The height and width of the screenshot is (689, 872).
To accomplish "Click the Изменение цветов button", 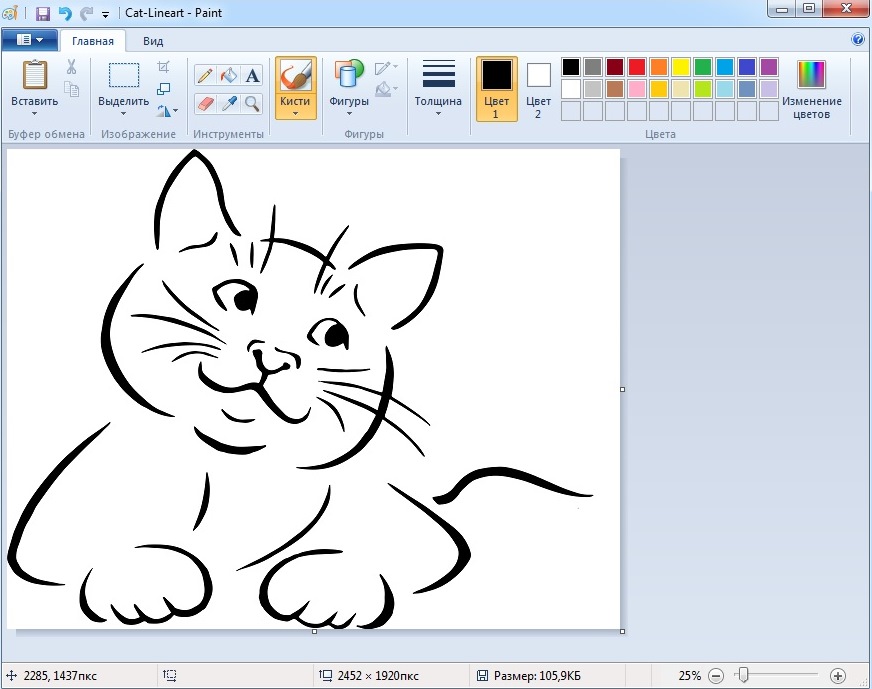I will click(811, 88).
